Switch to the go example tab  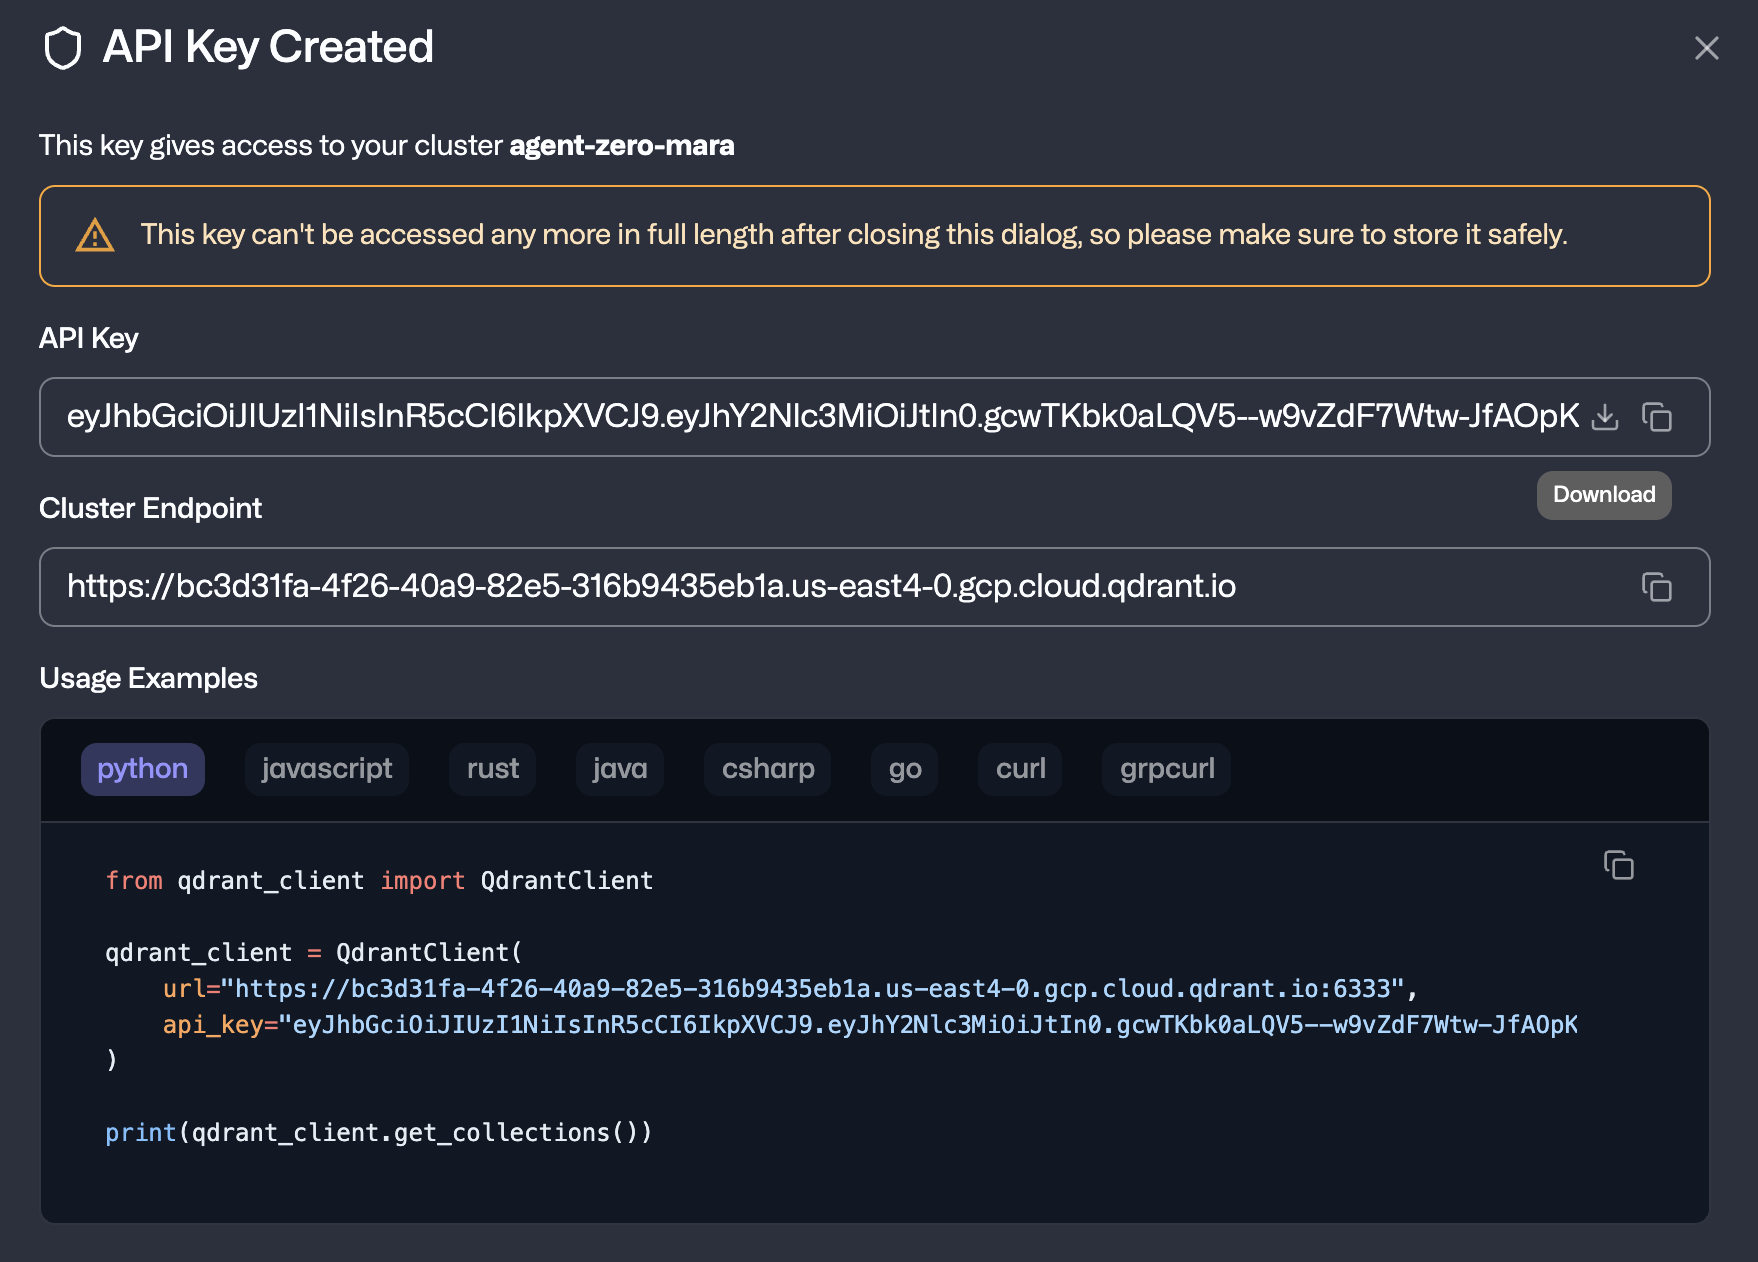pyautogui.click(x=905, y=769)
